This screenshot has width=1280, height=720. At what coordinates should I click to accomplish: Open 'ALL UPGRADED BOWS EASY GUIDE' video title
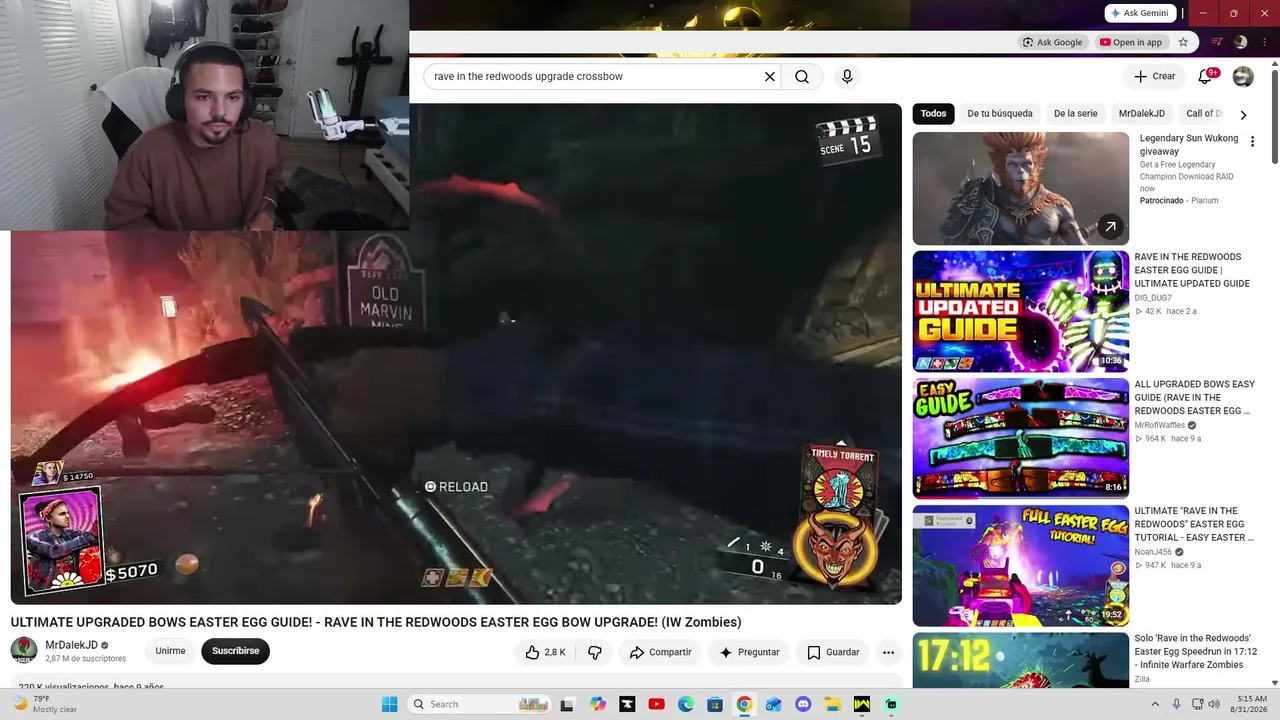coord(1194,397)
